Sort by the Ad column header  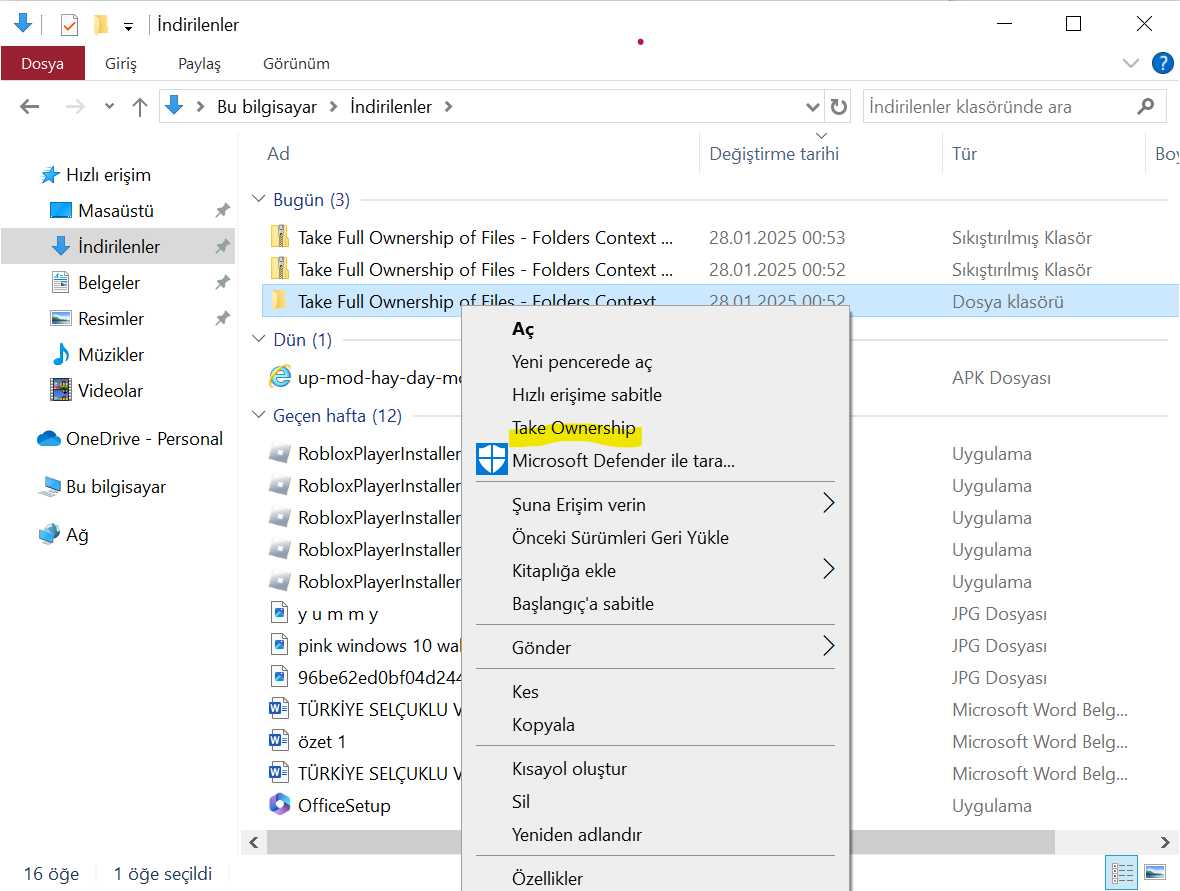point(278,154)
